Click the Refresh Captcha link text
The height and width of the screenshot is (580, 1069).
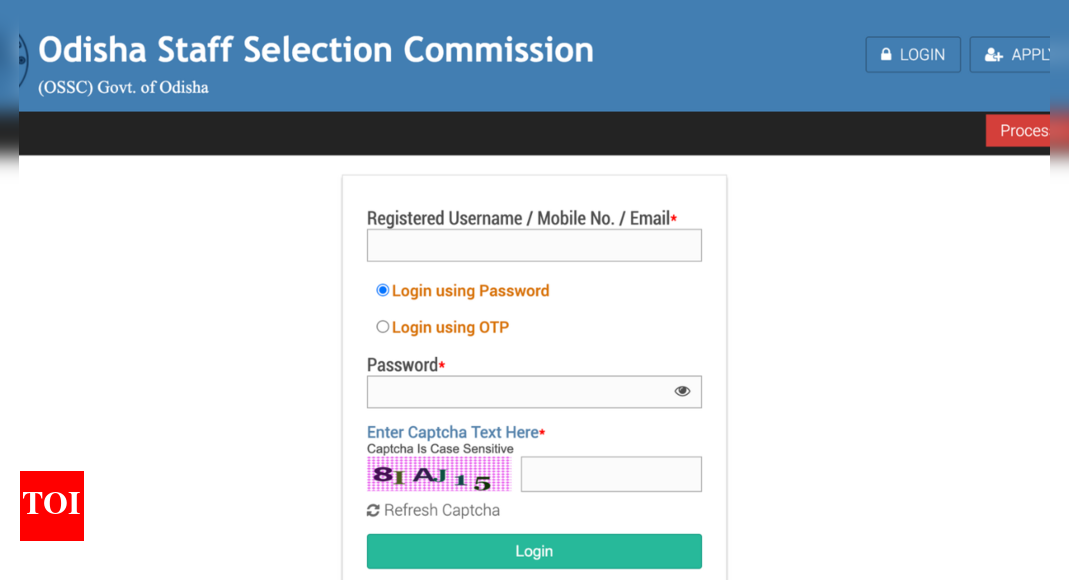441,510
